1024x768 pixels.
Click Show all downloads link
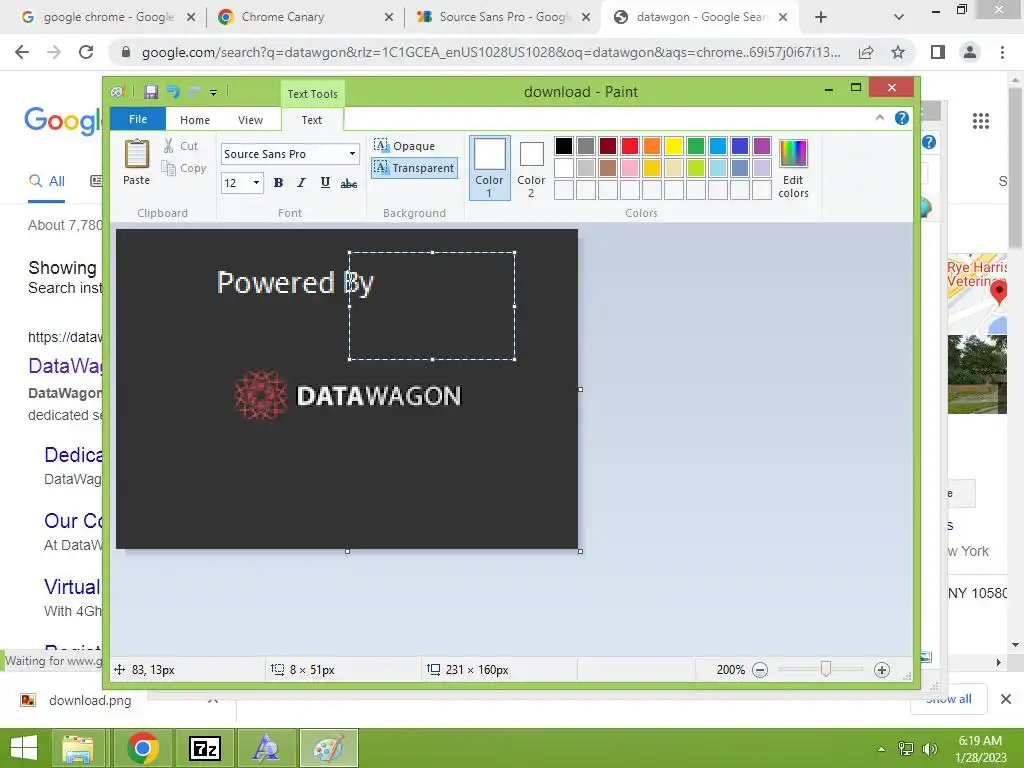pos(949,699)
